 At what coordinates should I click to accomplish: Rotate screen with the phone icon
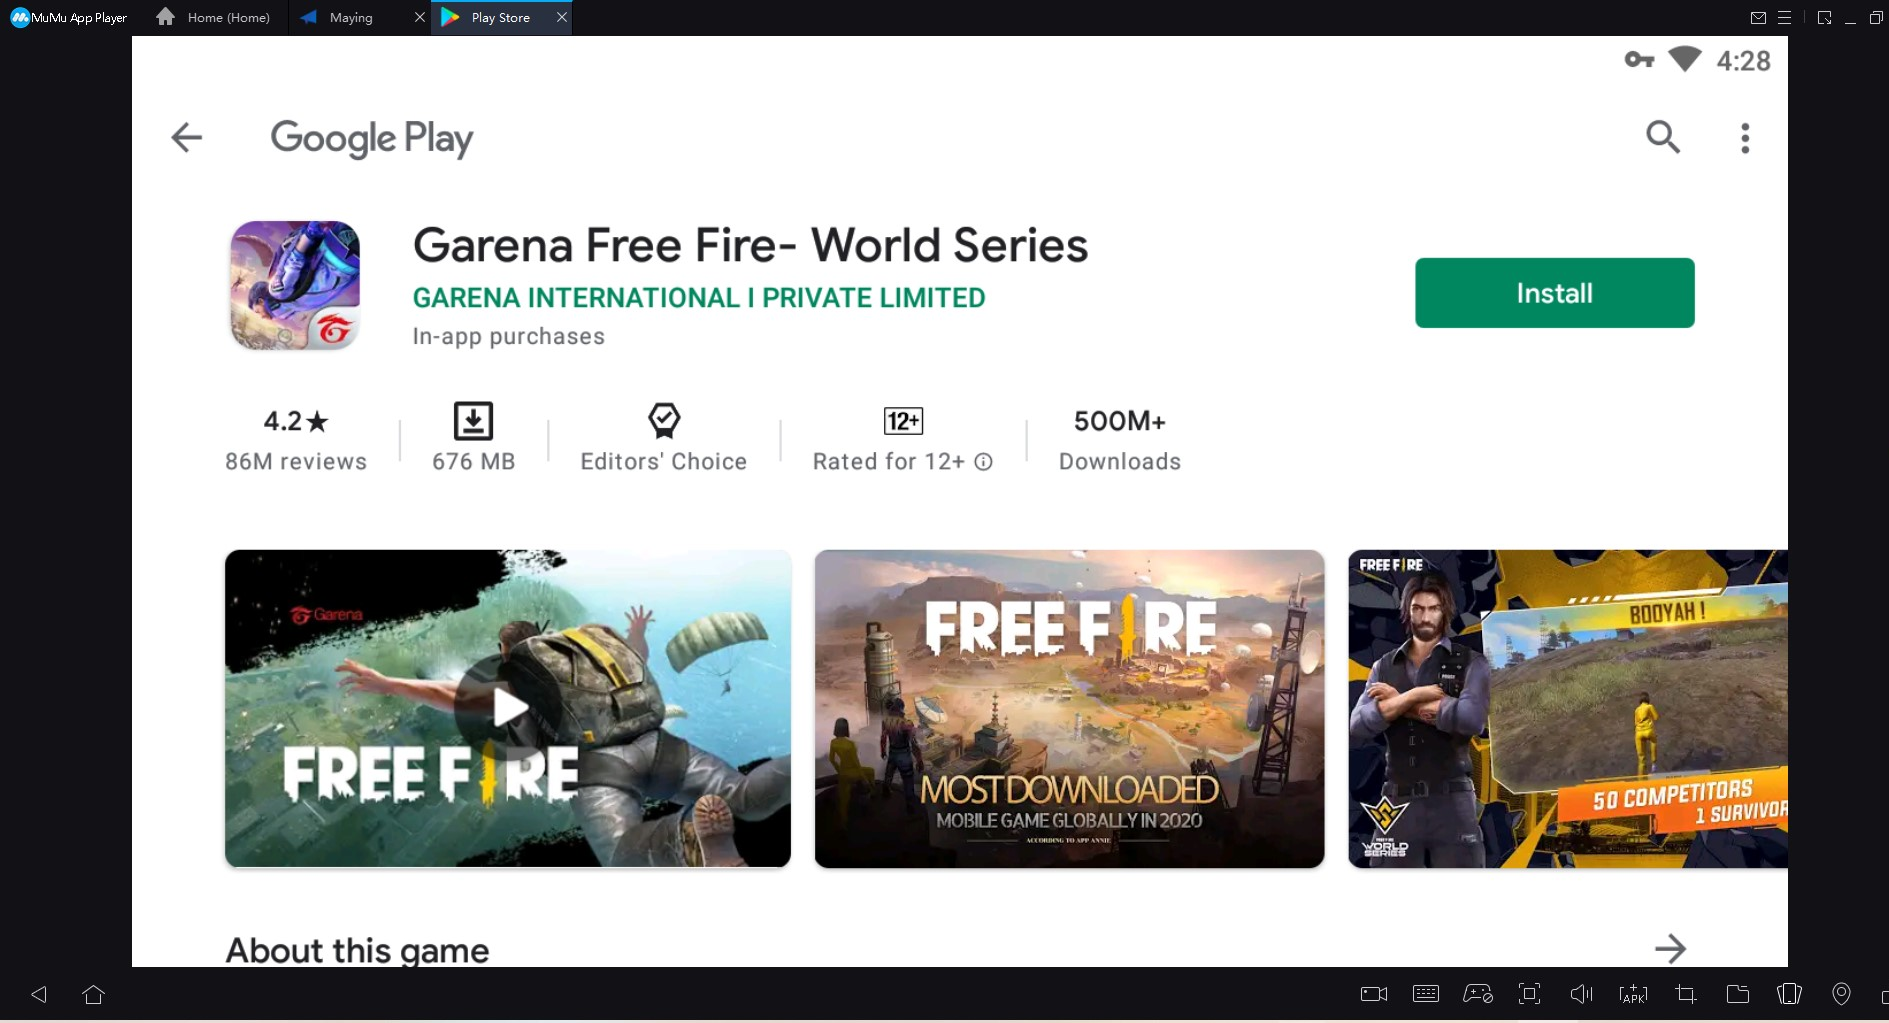click(x=1790, y=994)
